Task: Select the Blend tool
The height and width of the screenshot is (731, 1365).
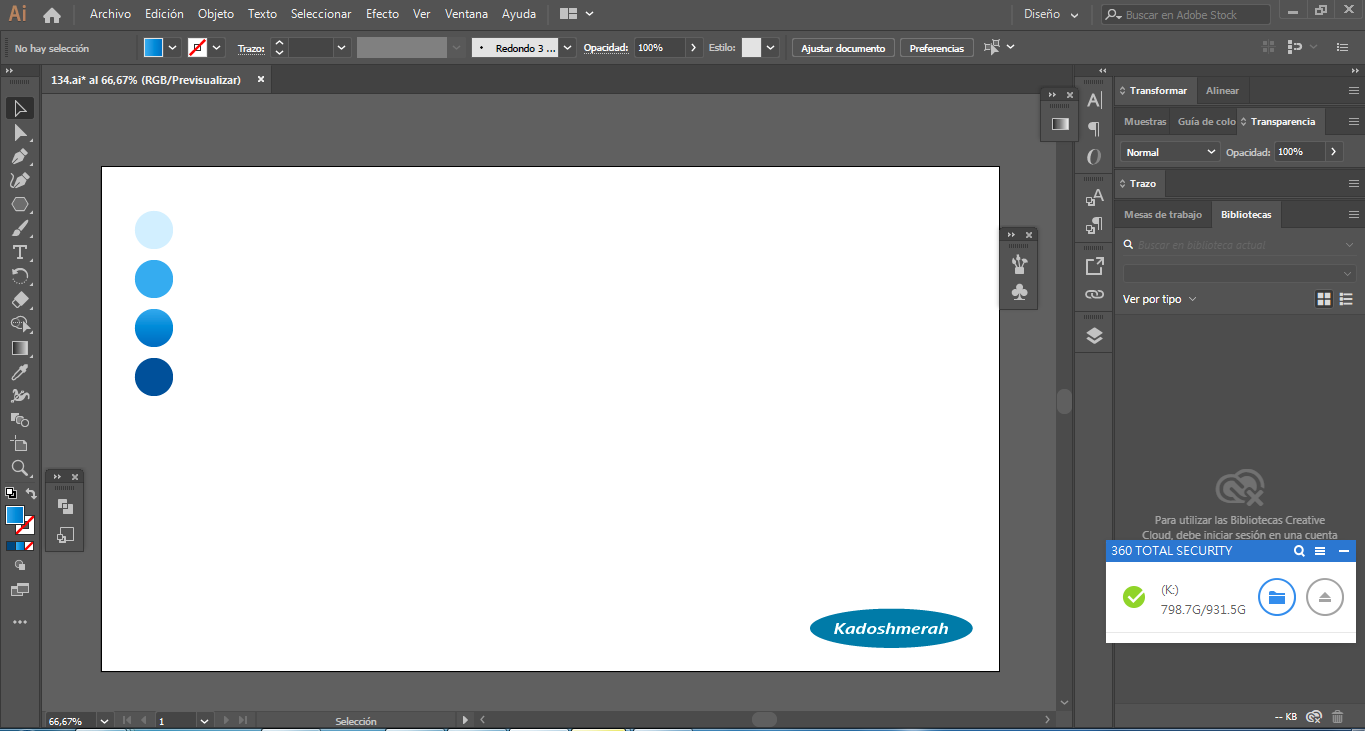Action: pyautogui.click(x=19, y=420)
